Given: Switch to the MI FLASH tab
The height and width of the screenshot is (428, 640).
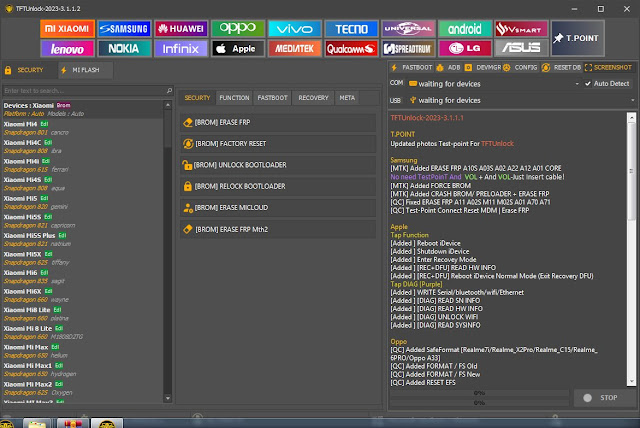Looking at the screenshot, I should coord(85,70).
